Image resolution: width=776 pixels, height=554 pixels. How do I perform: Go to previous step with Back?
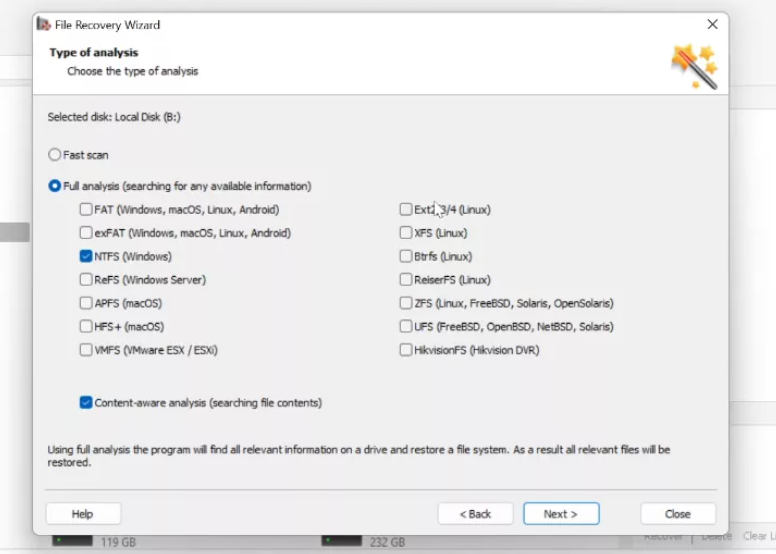475,514
